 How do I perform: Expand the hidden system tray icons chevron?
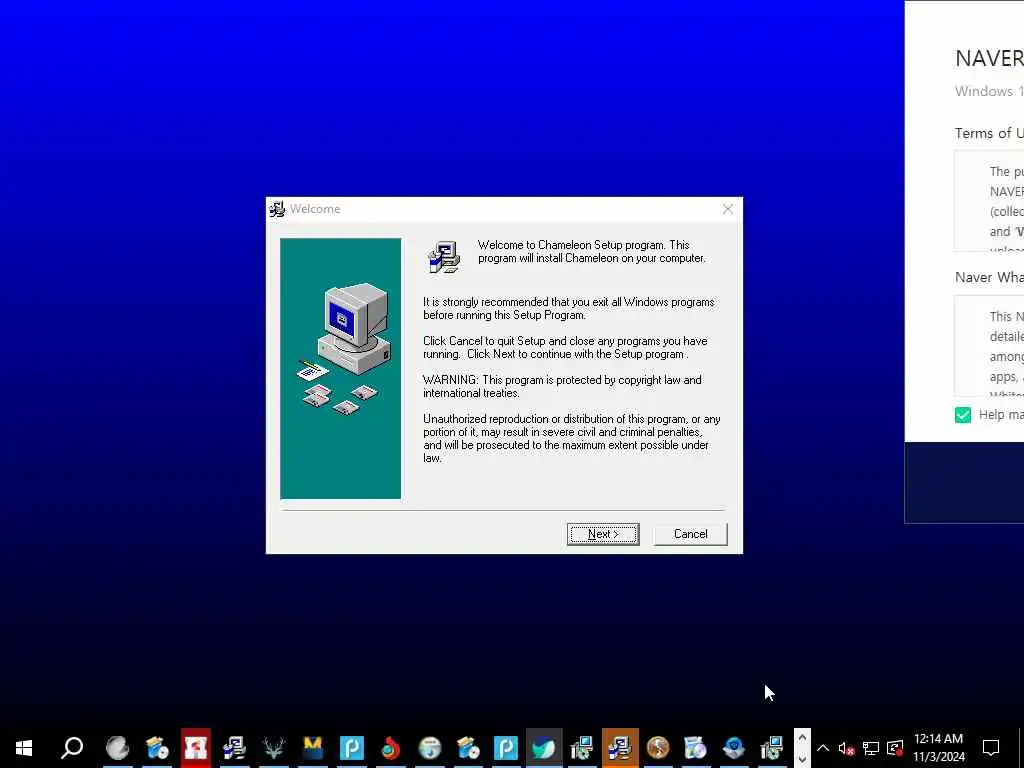pyautogui.click(x=823, y=748)
